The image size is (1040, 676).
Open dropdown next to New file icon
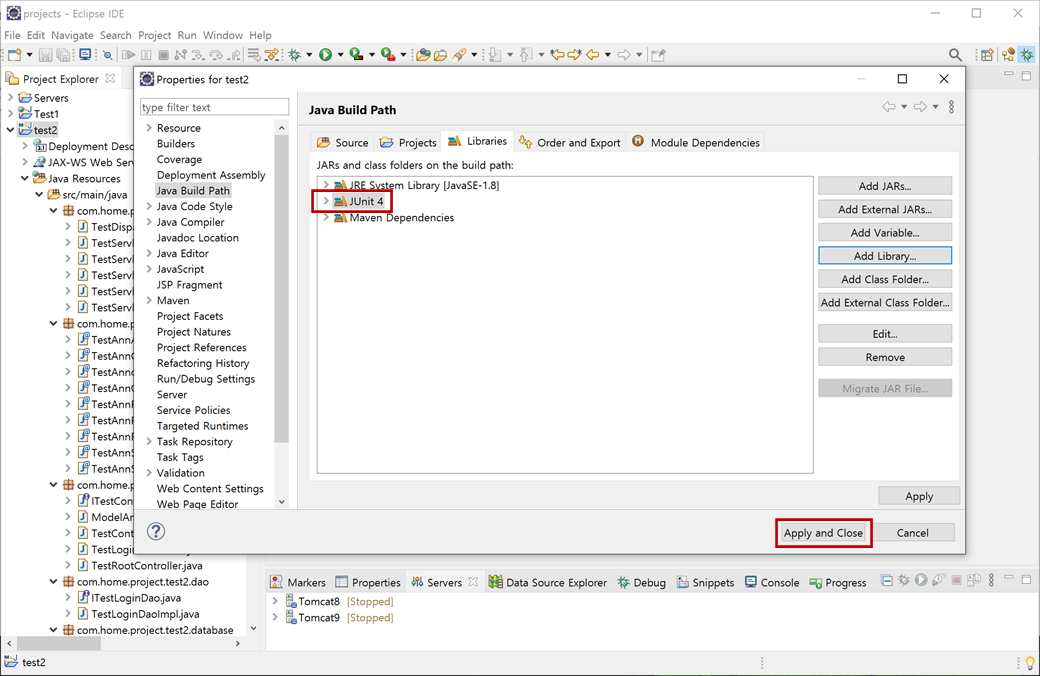tap(29, 55)
